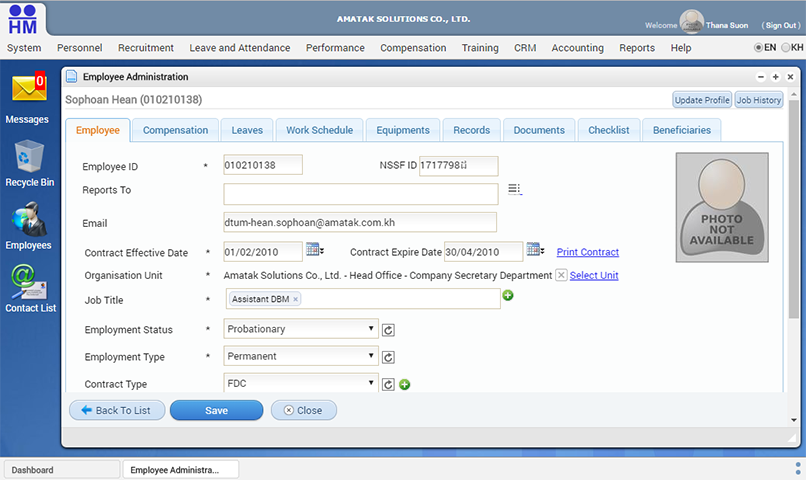Image resolution: width=806 pixels, height=480 pixels.
Task: Switch to the Leaves tab
Action: tap(247, 130)
